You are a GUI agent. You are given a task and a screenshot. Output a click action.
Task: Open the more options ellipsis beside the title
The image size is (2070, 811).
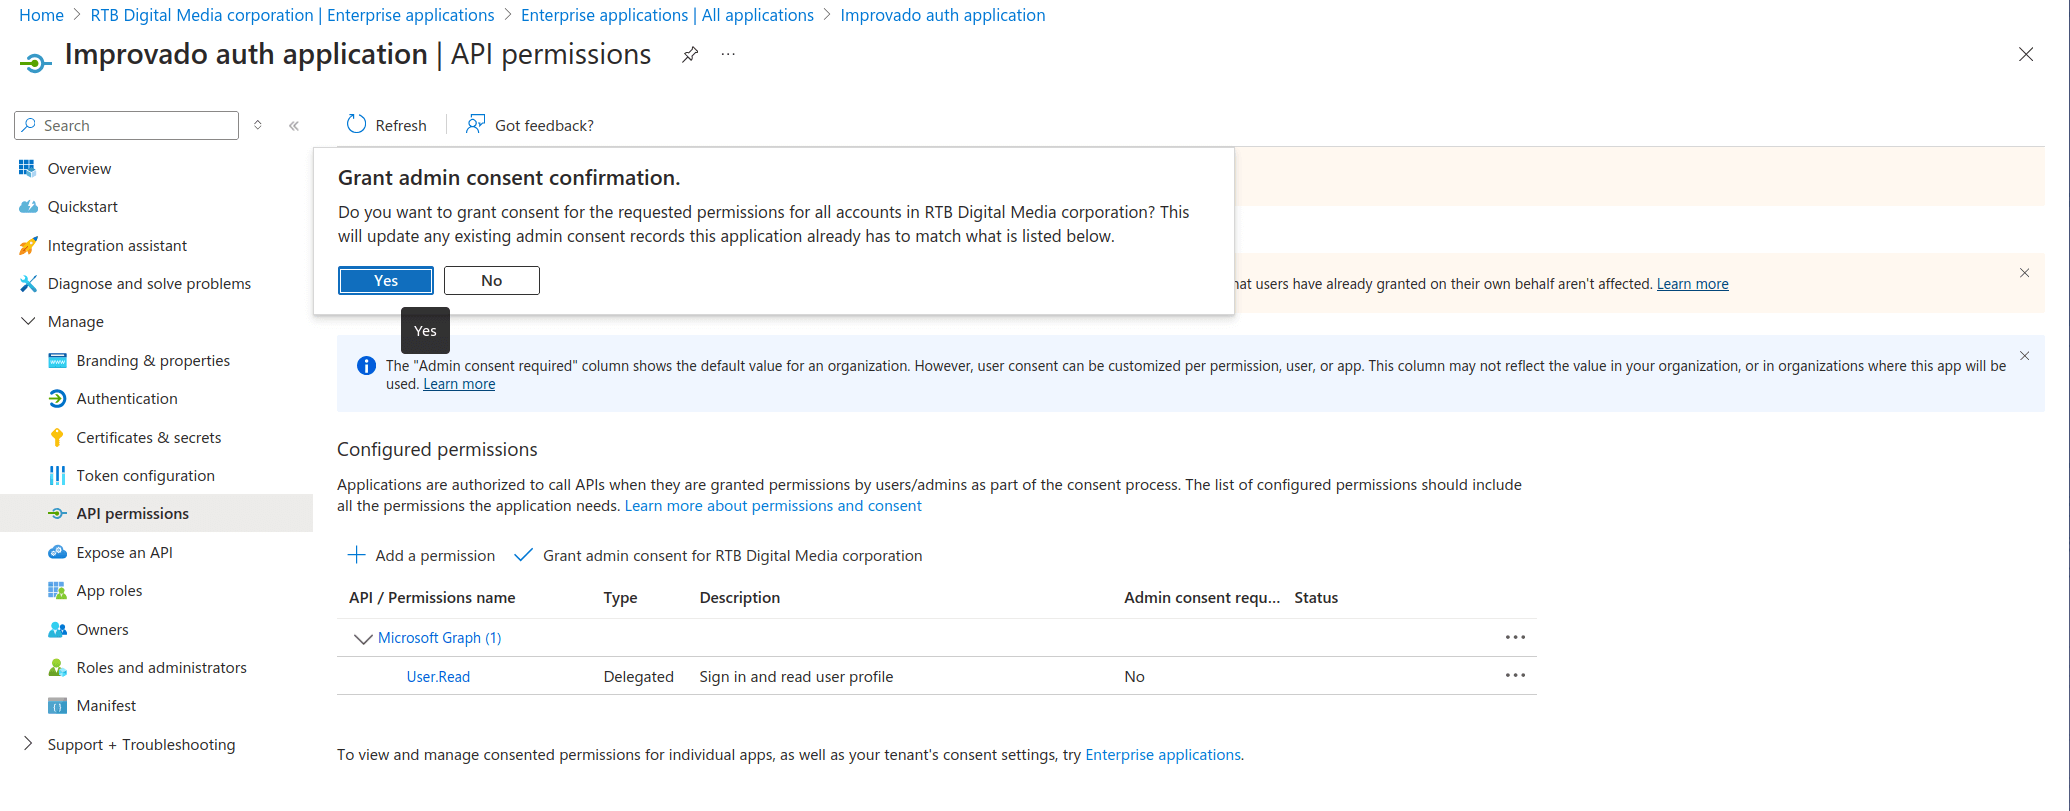[x=728, y=55]
